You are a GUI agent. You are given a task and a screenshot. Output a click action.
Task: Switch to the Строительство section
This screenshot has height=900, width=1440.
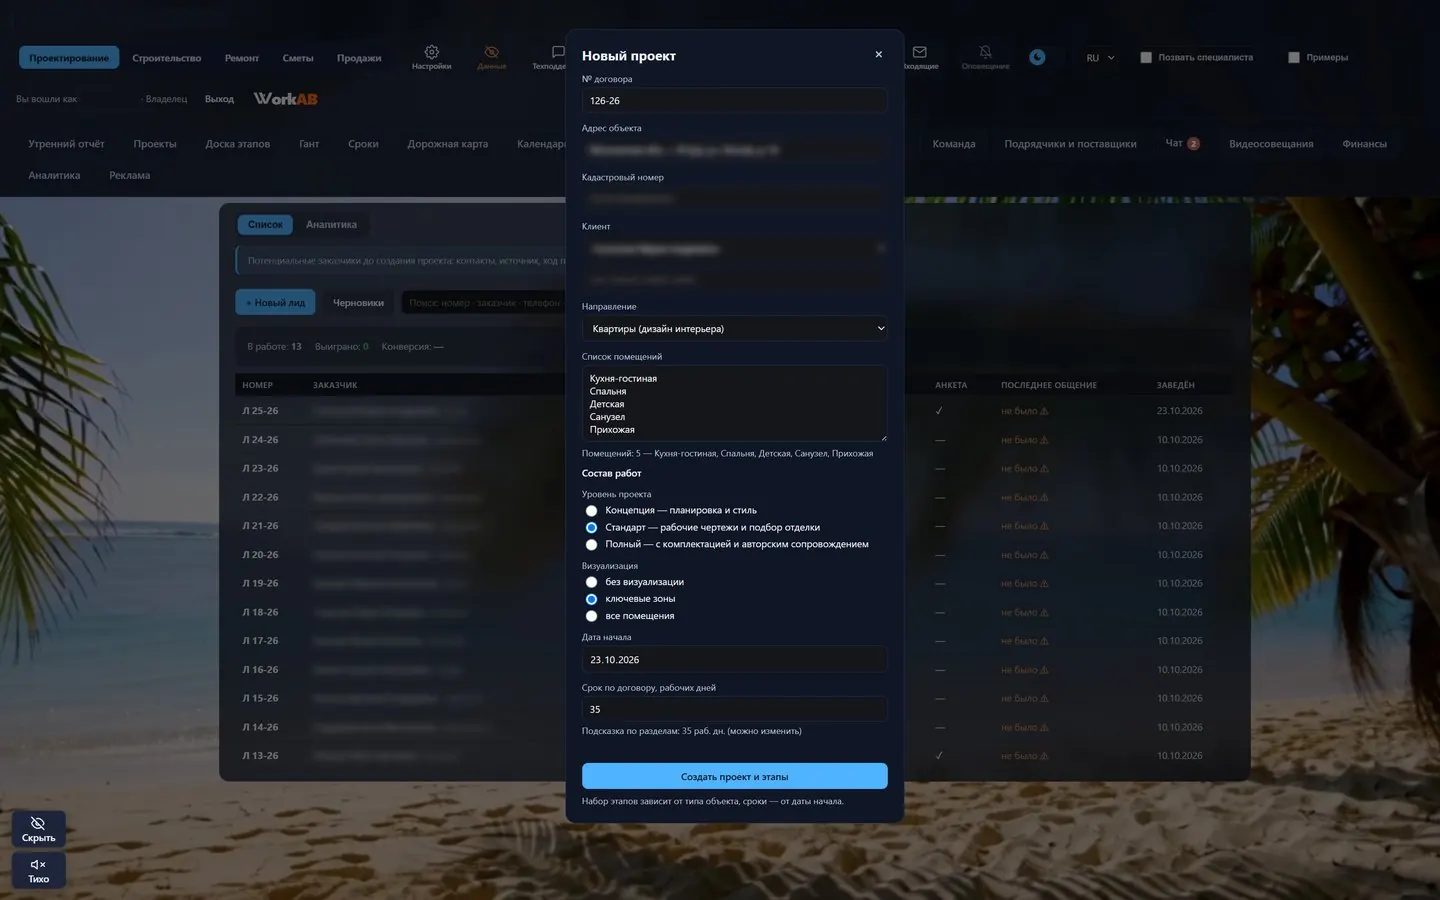[167, 58]
